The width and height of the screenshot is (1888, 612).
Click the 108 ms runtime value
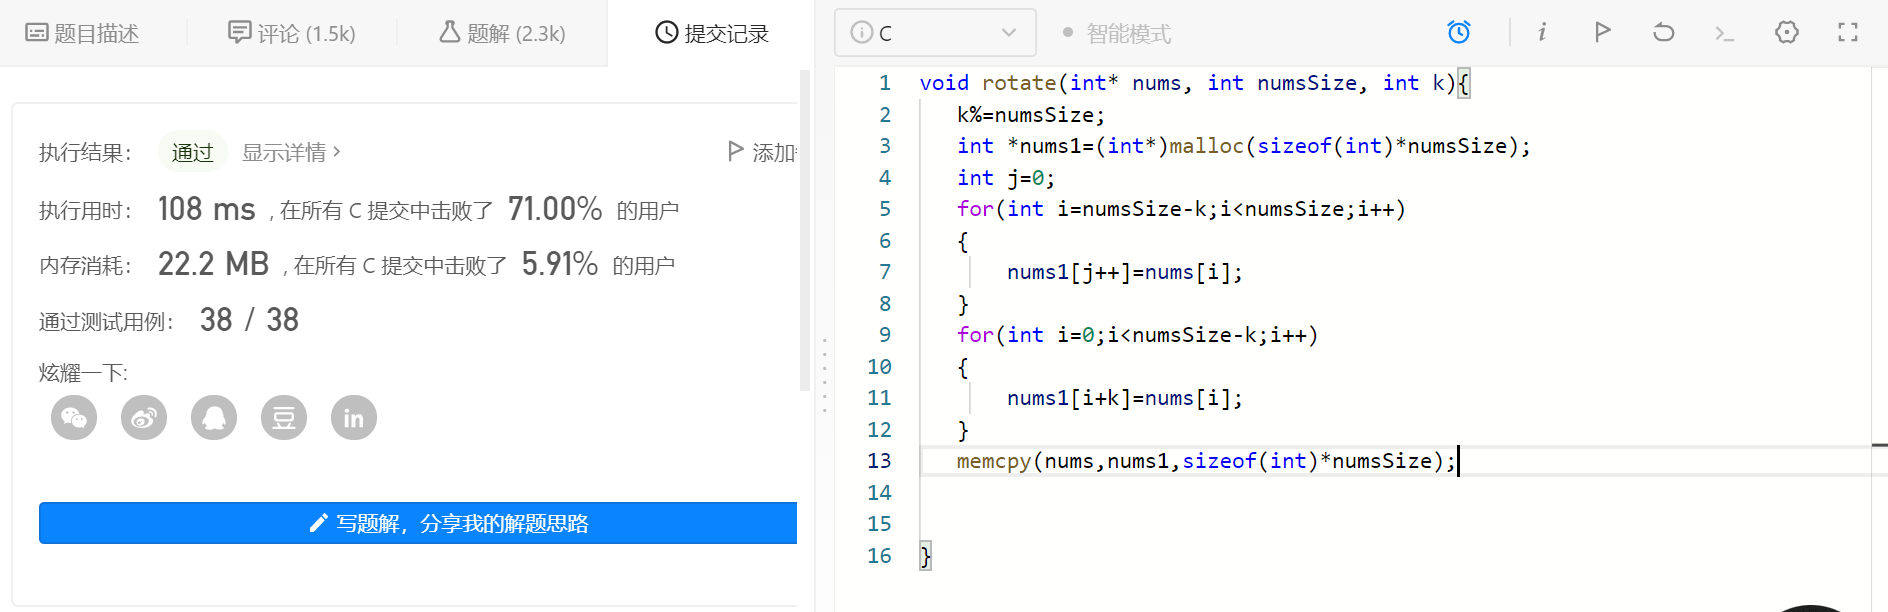[x=207, y=209]
